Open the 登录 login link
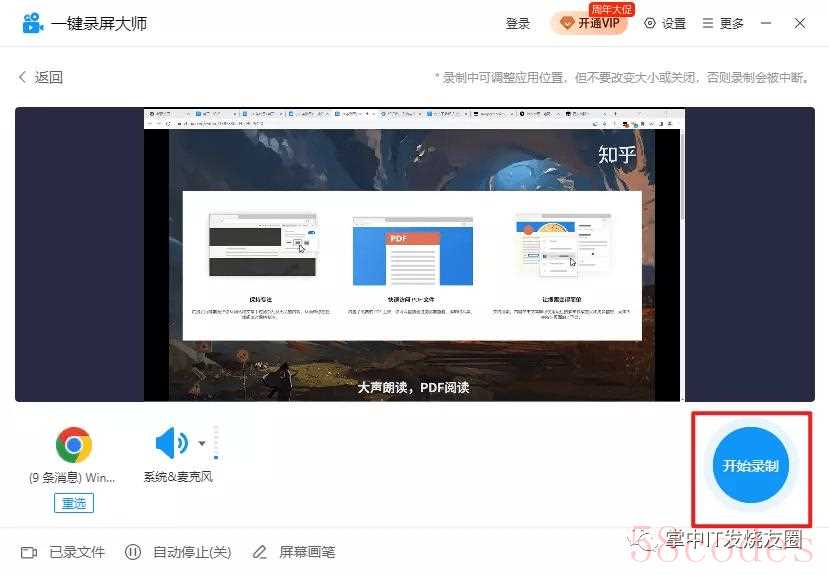 click(x=518, y=24)
